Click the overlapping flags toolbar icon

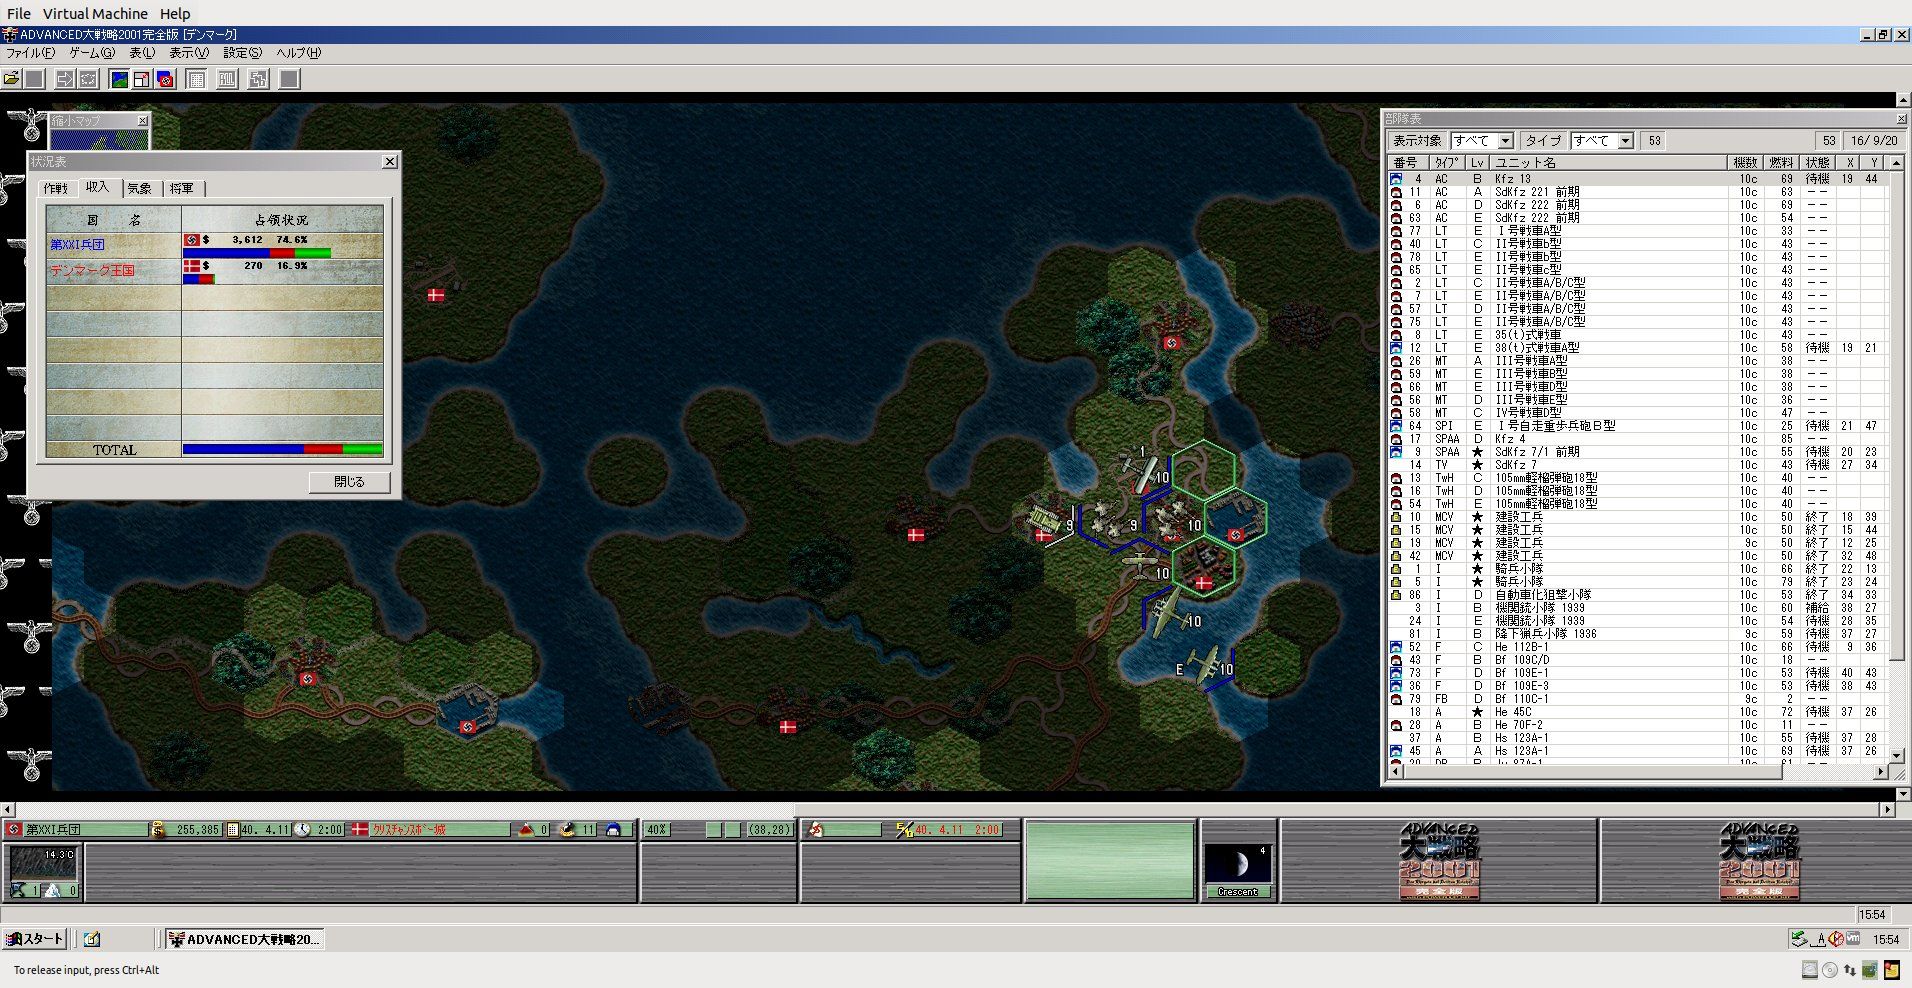tap(166, 79)
